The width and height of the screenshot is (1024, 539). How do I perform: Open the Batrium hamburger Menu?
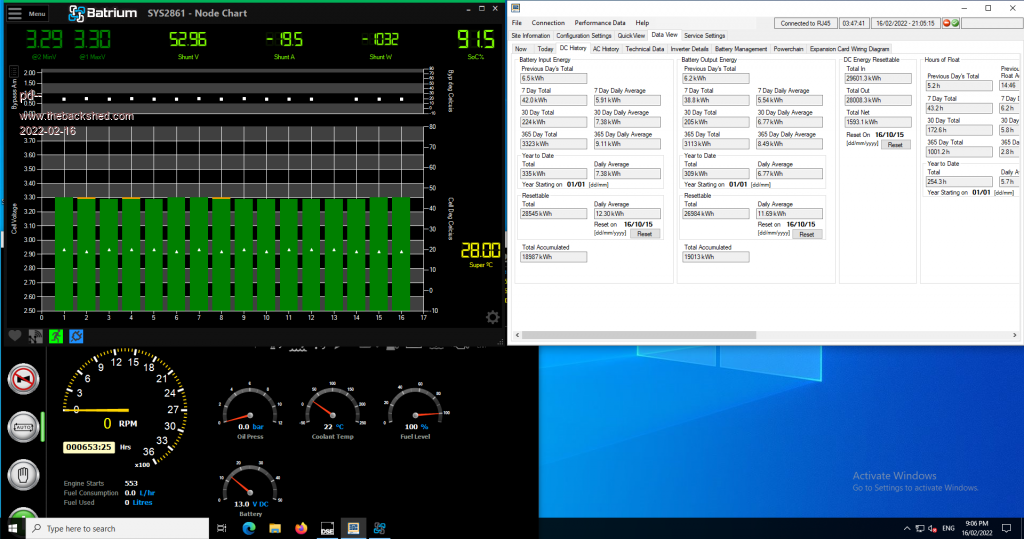27,14
